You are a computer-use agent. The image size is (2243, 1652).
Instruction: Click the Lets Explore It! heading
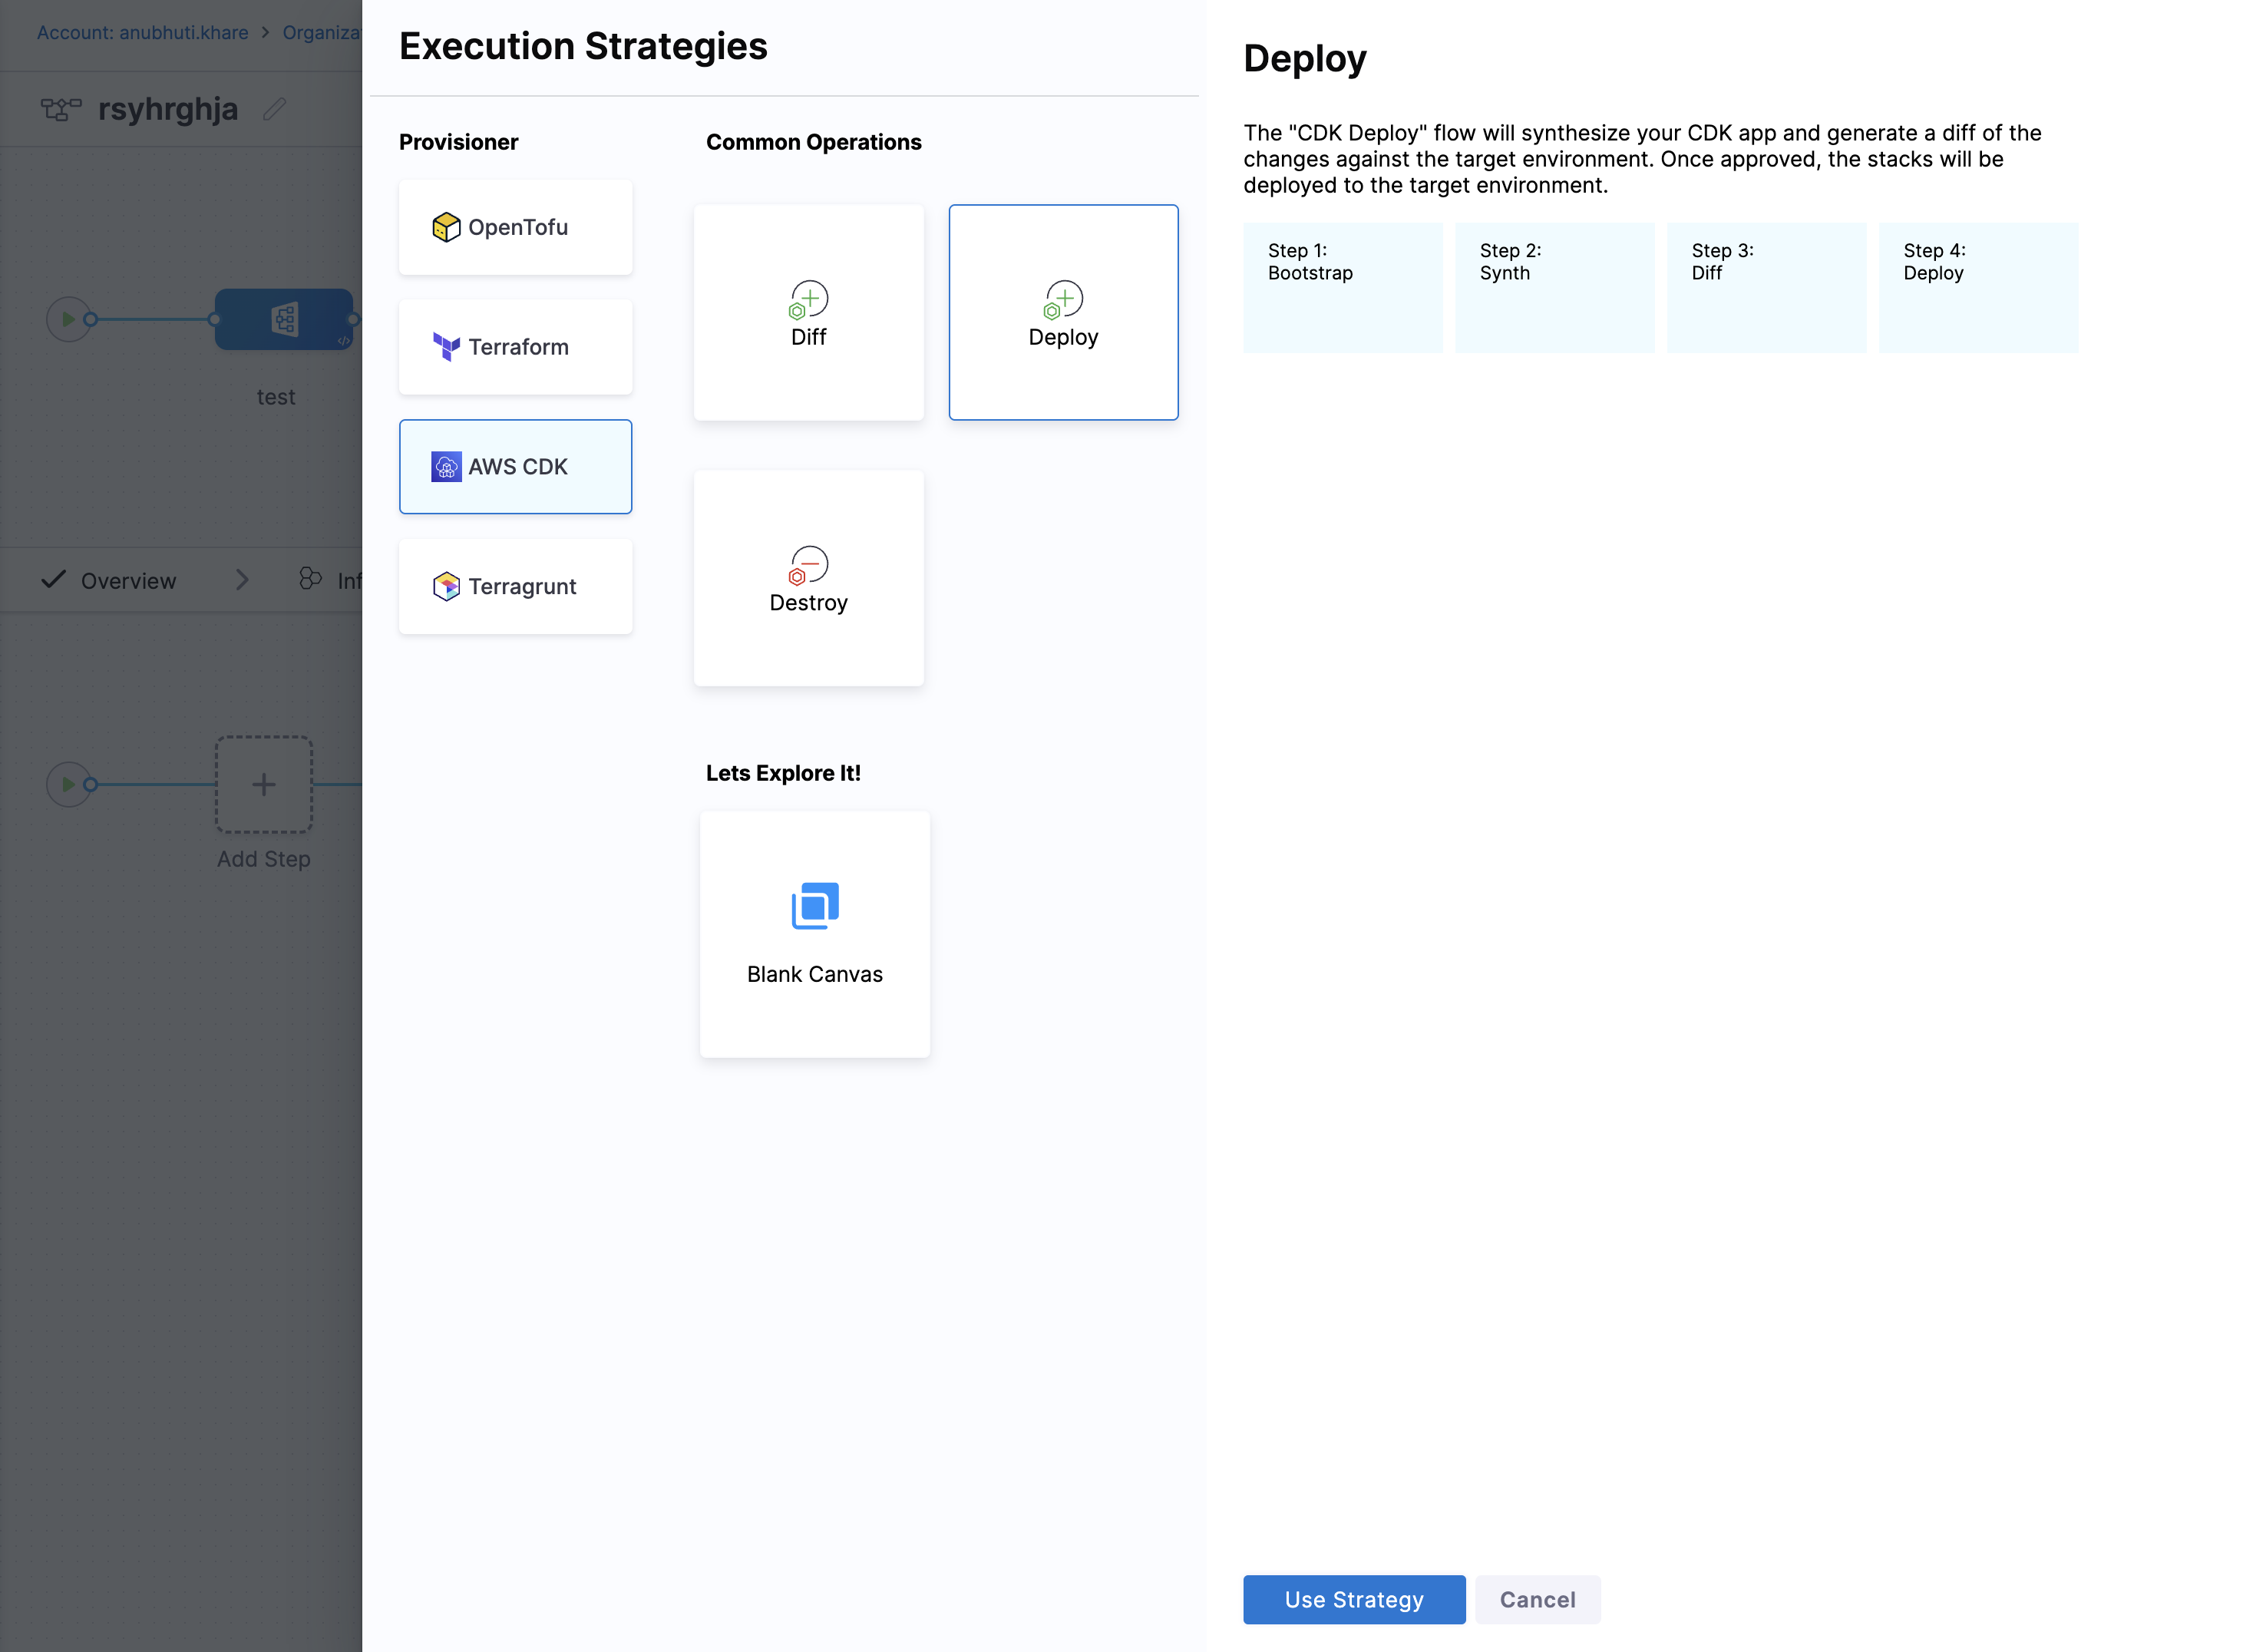tap(783, 773)
